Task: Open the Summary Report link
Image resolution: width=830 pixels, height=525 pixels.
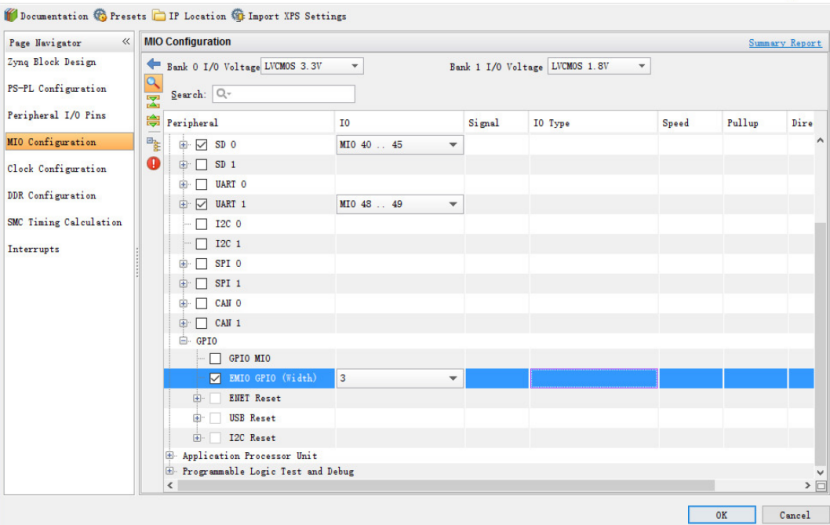Action: (x=785, y=43)
